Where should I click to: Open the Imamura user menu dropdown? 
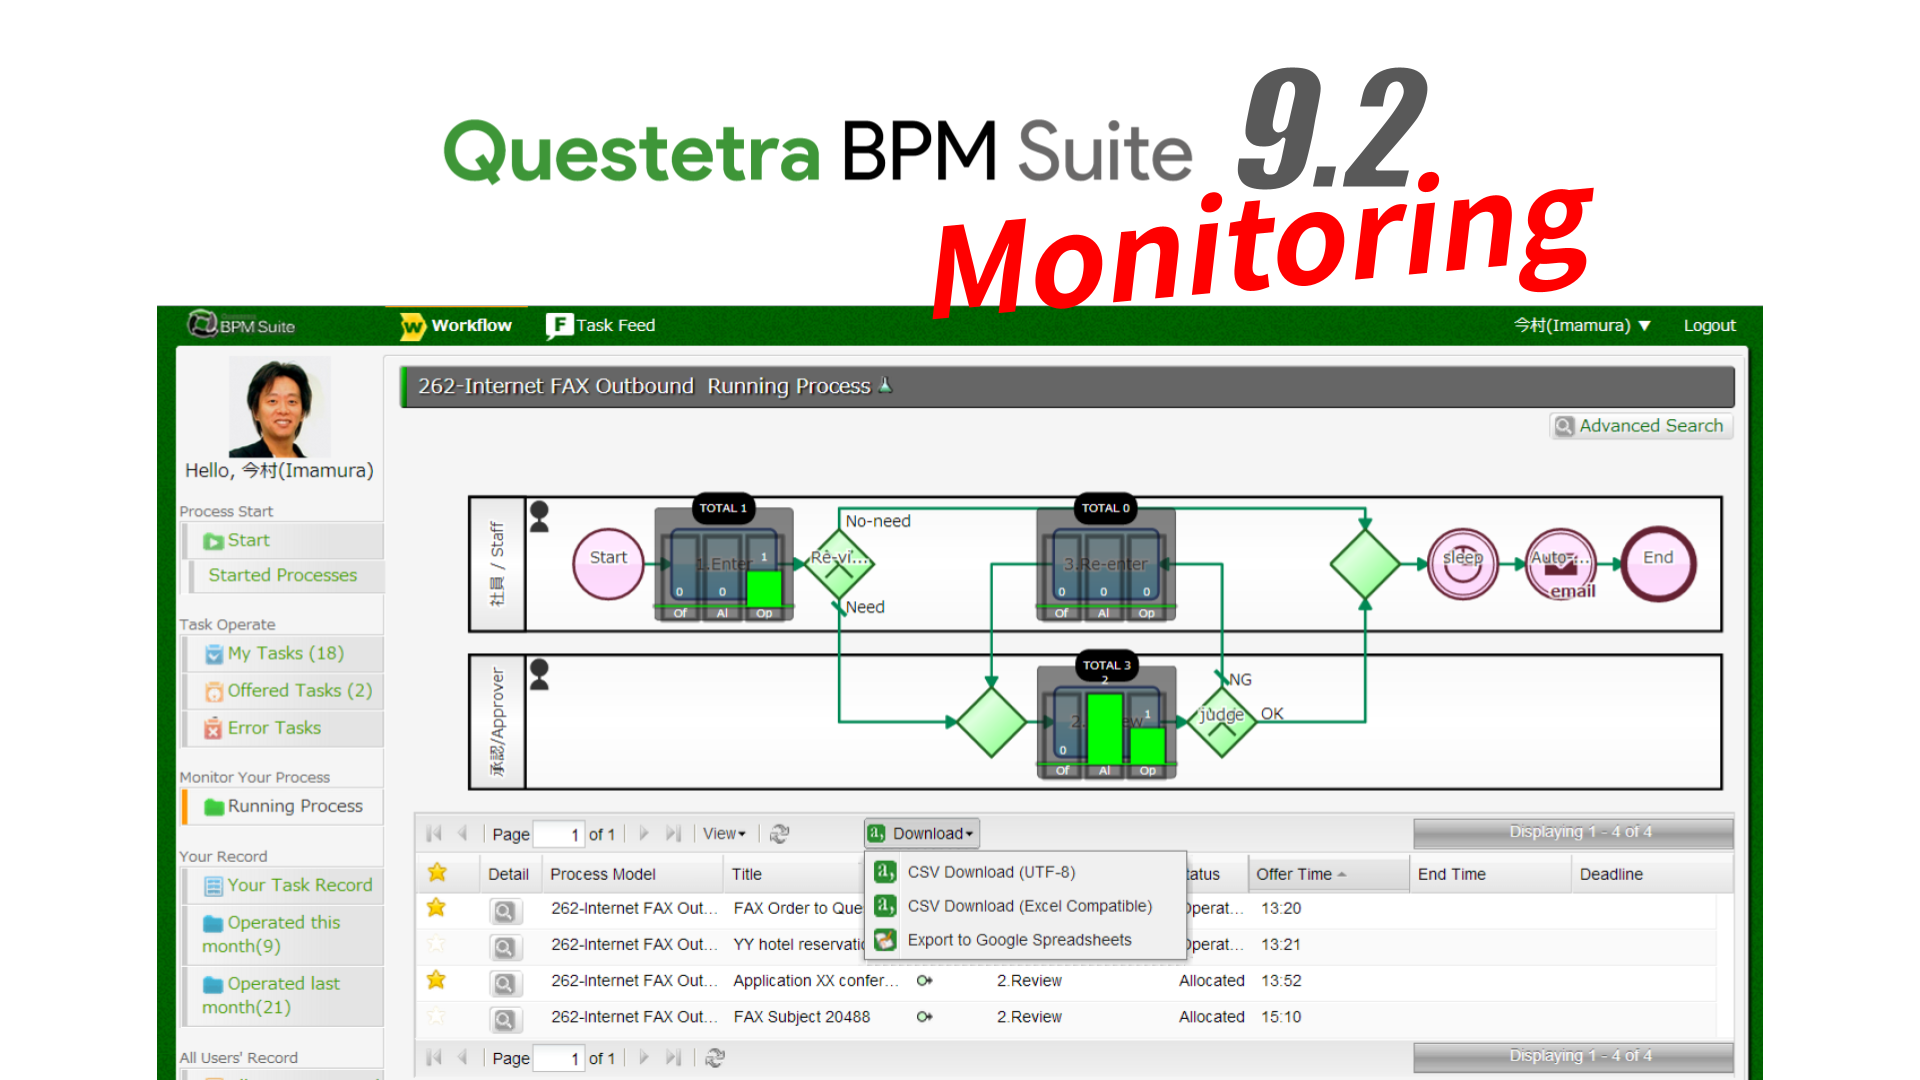(1581, 325)
